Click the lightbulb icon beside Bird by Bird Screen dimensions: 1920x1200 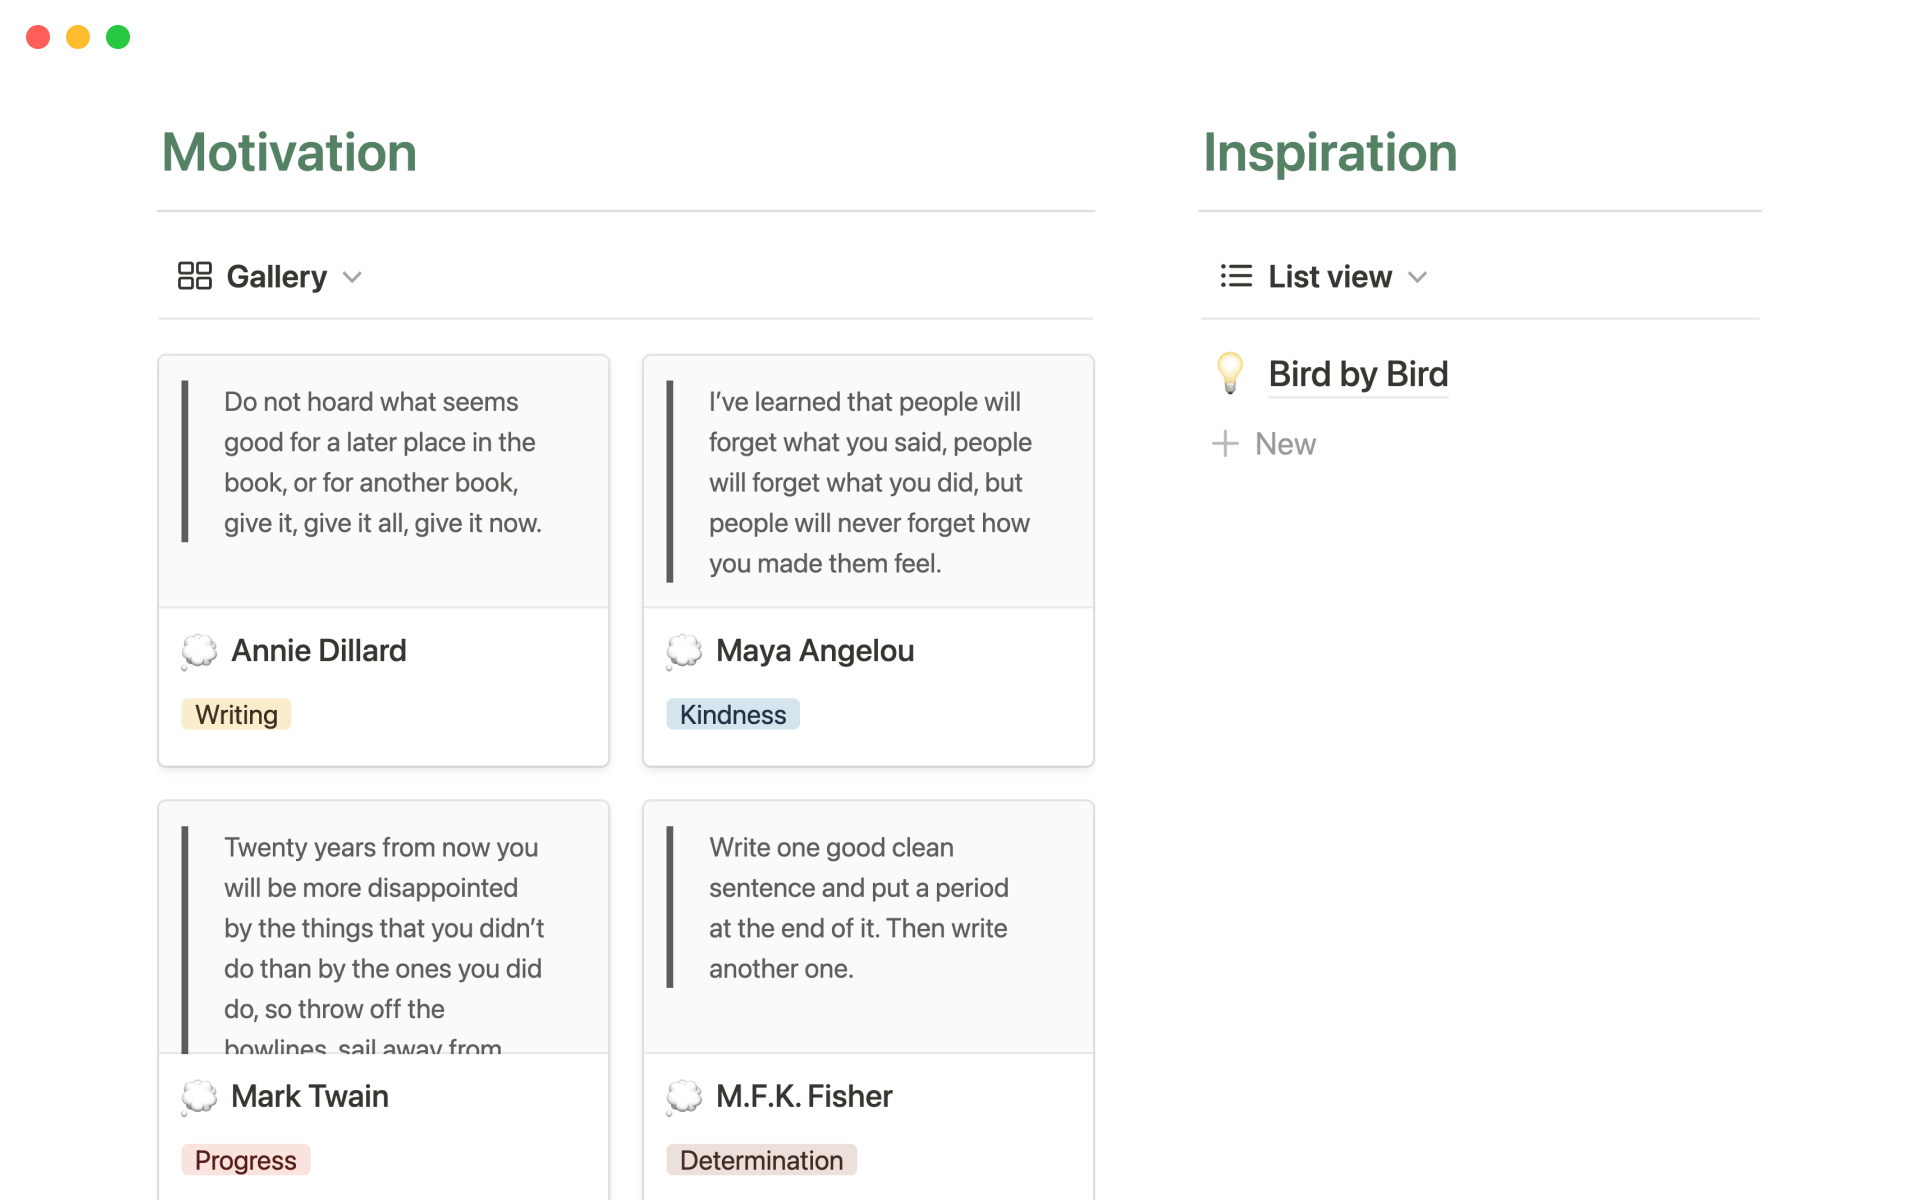(1230, 373)
